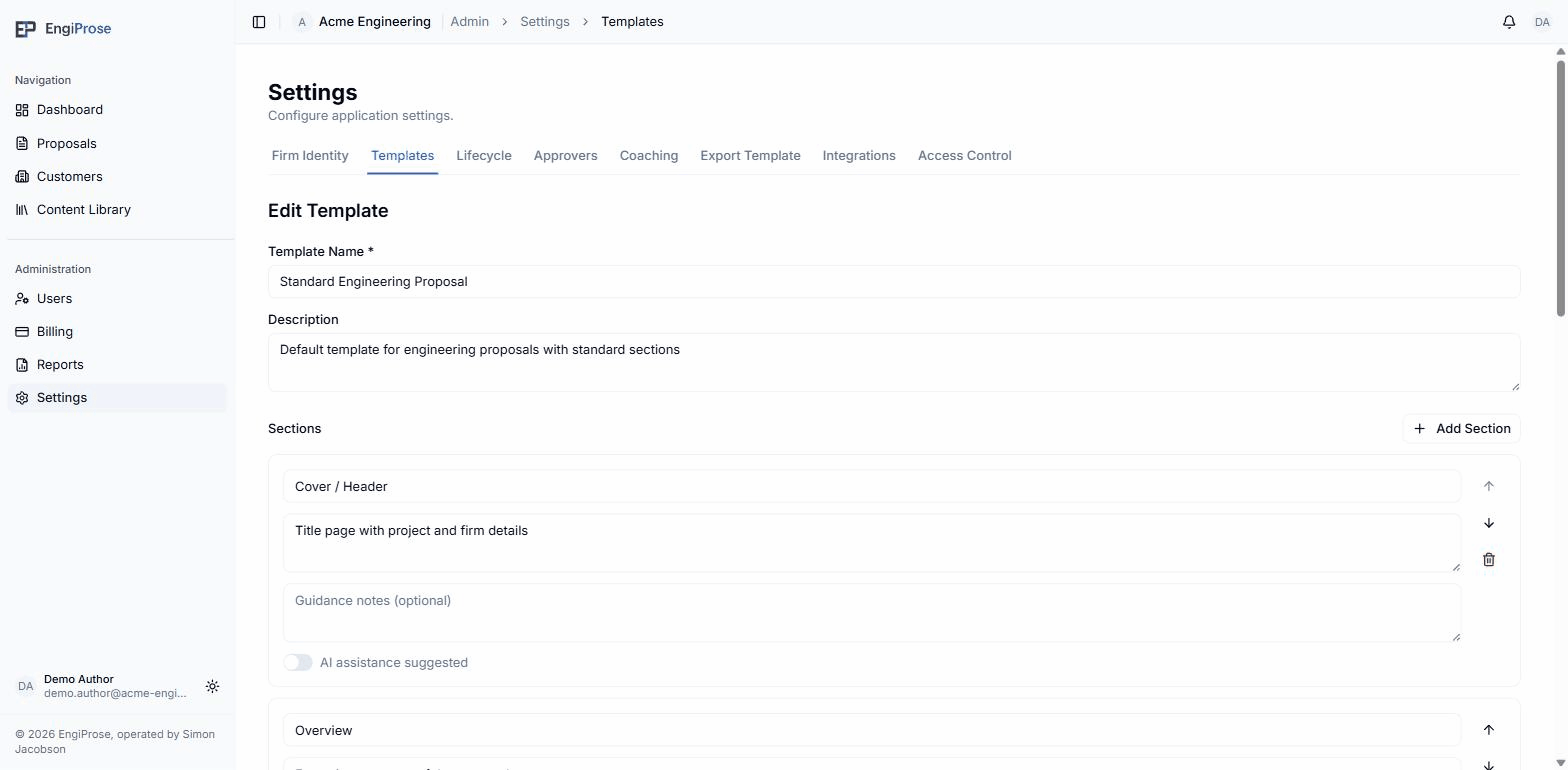Screen dimensions: 1568x770
Task: Go to the Coaching tab
Action: click(x=649, y=156)
